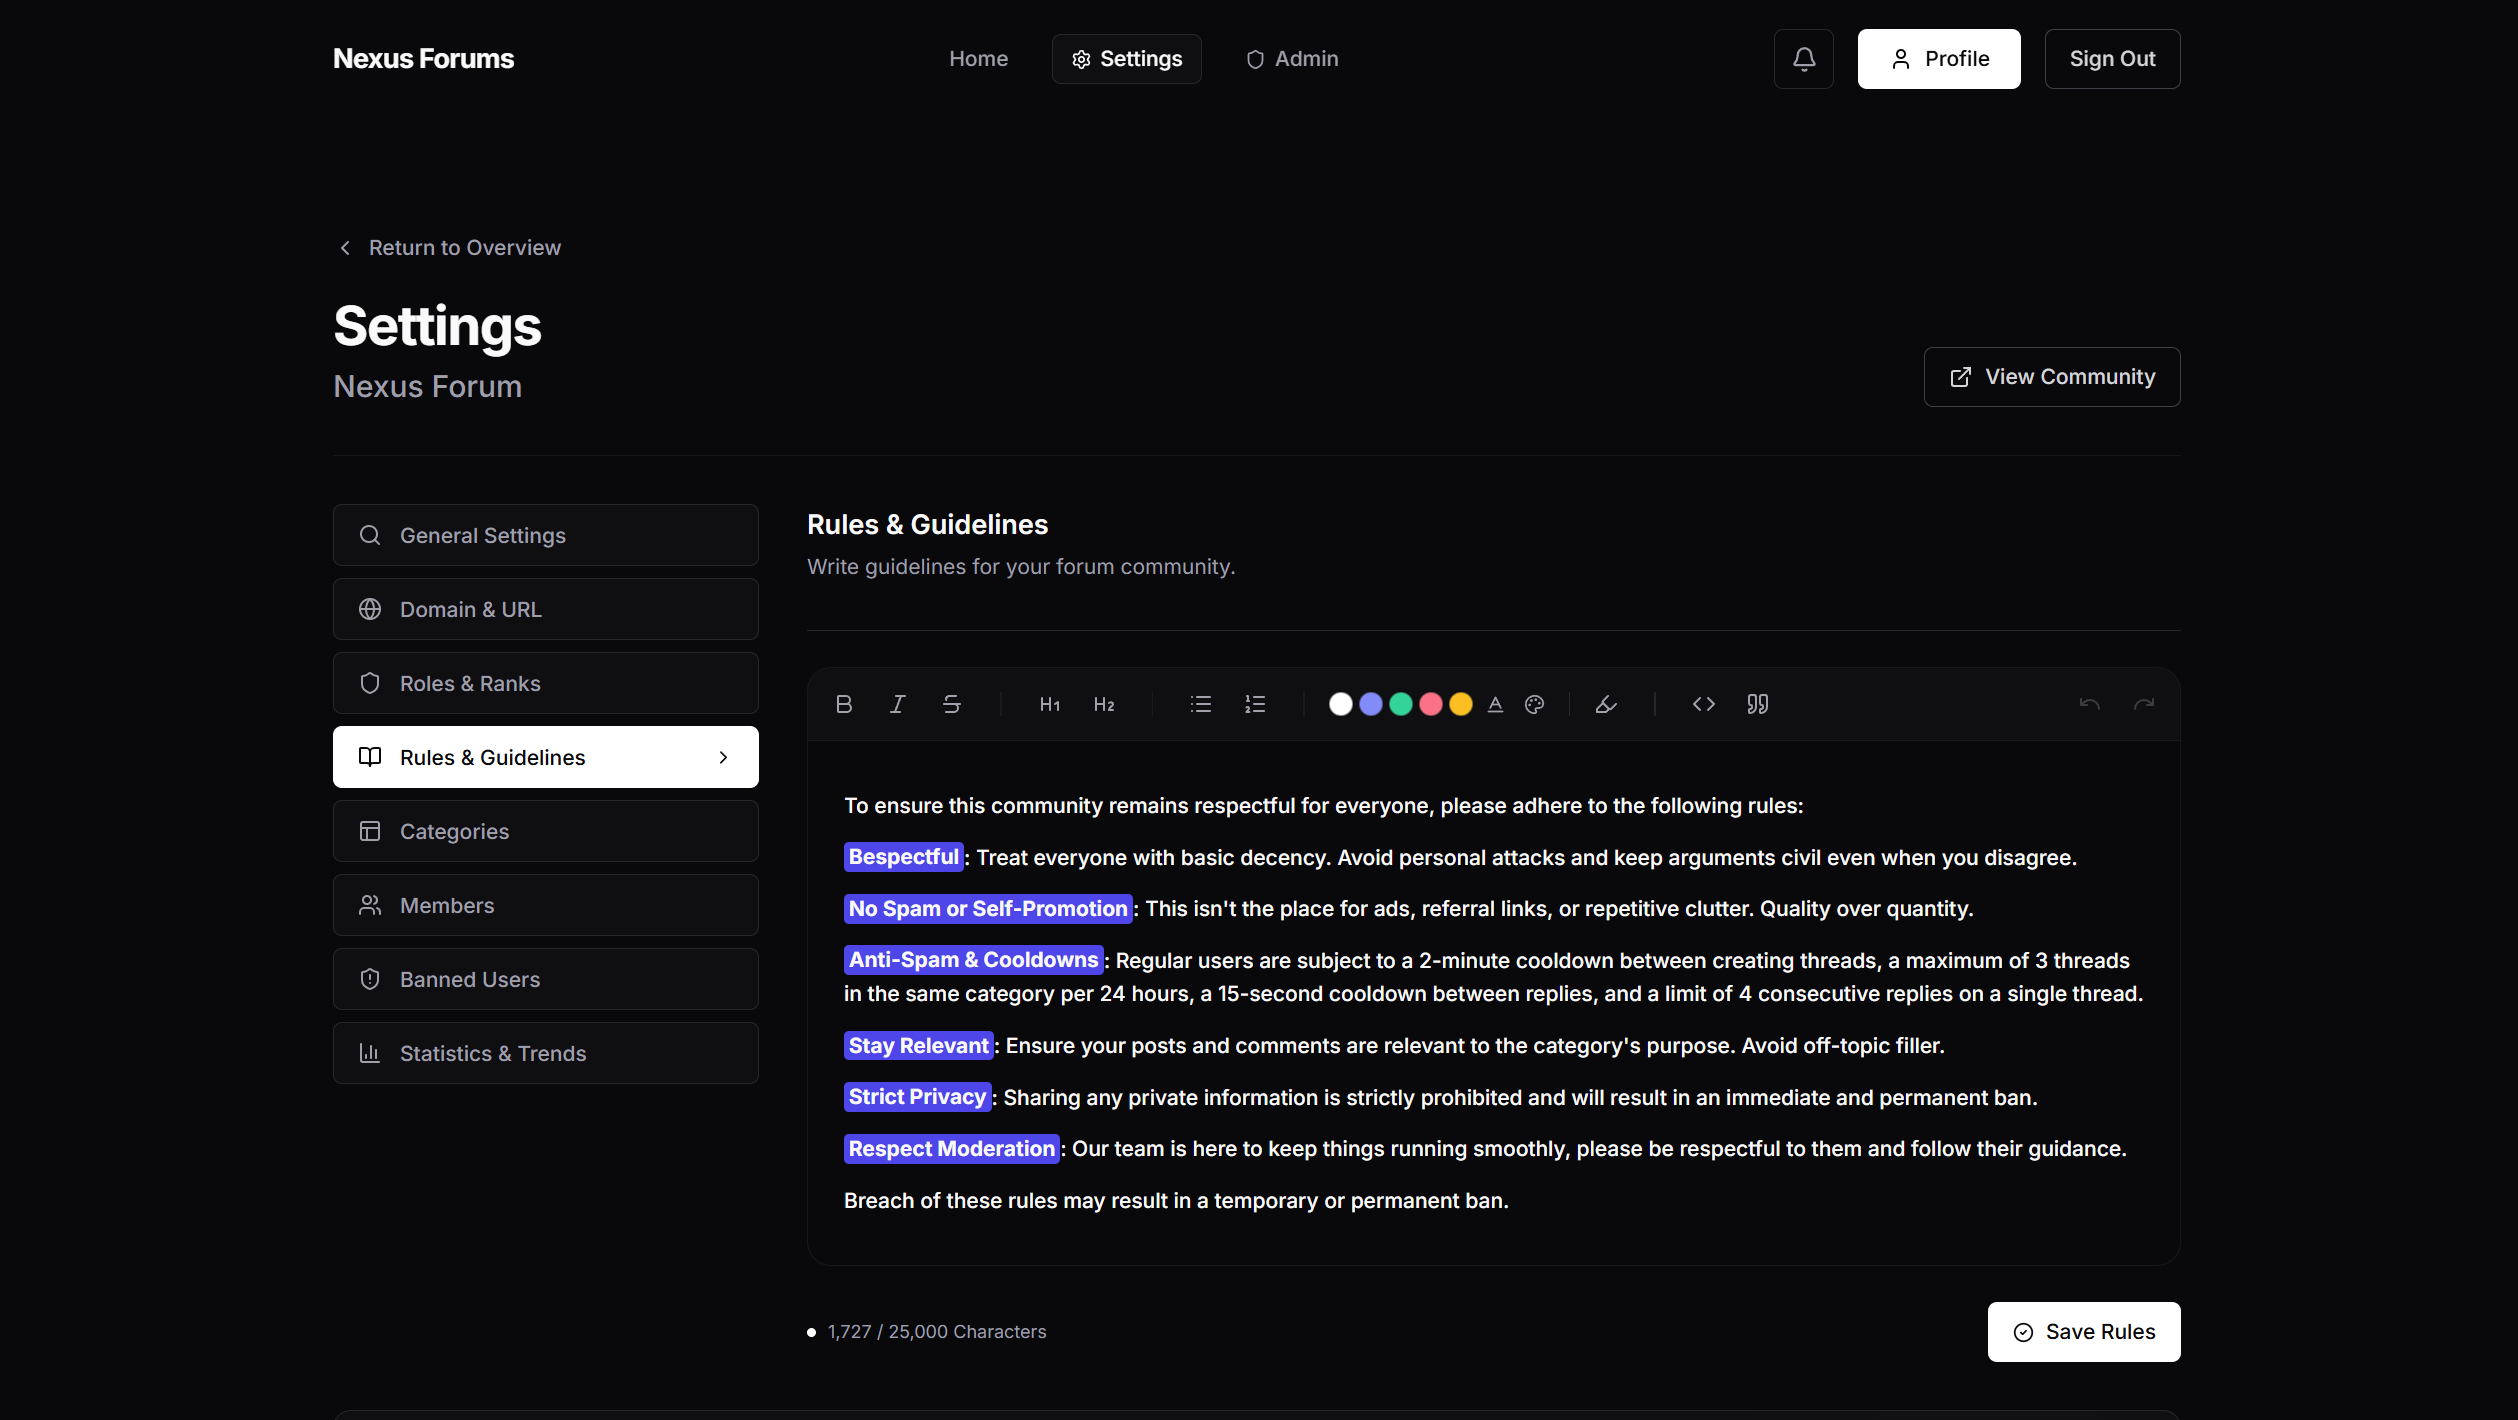Pick the purple text color swatch
2518x1420 pixels.
point(1371,705)
